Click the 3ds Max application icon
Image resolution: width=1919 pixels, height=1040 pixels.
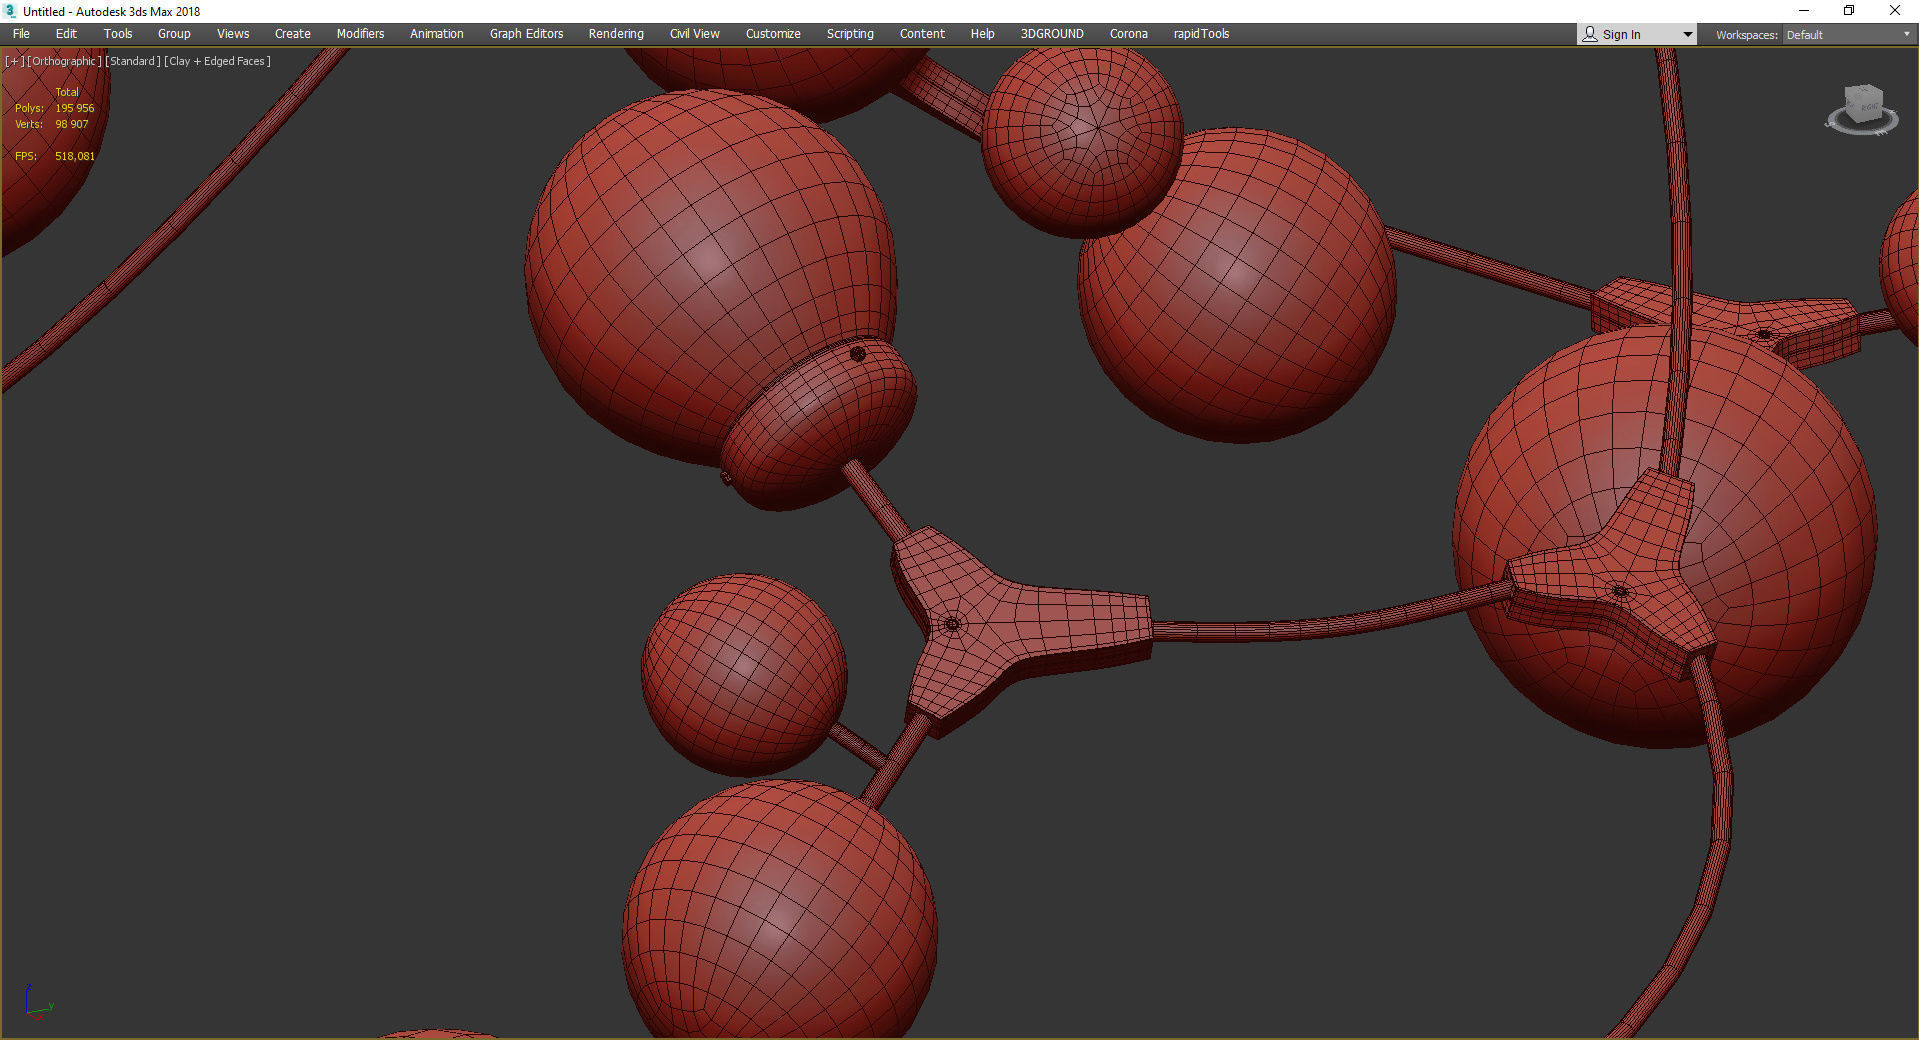pyautogui.click(x=10, y=11)
